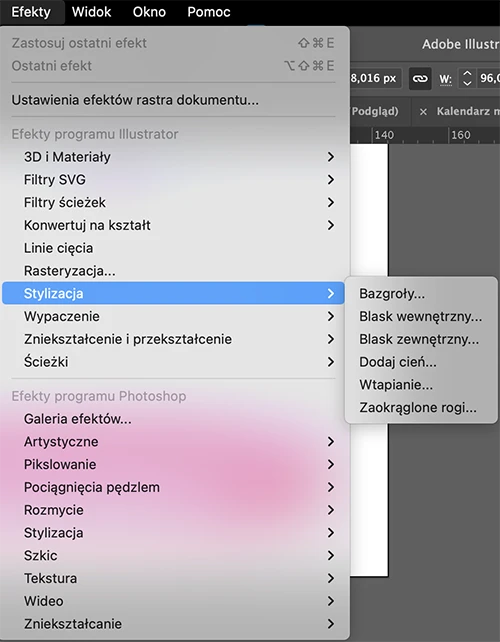The width and height of the screenshot is (500, 642).
Task: Expand the 3D i Materiały submenu
Action: click(x=173, y=157)
